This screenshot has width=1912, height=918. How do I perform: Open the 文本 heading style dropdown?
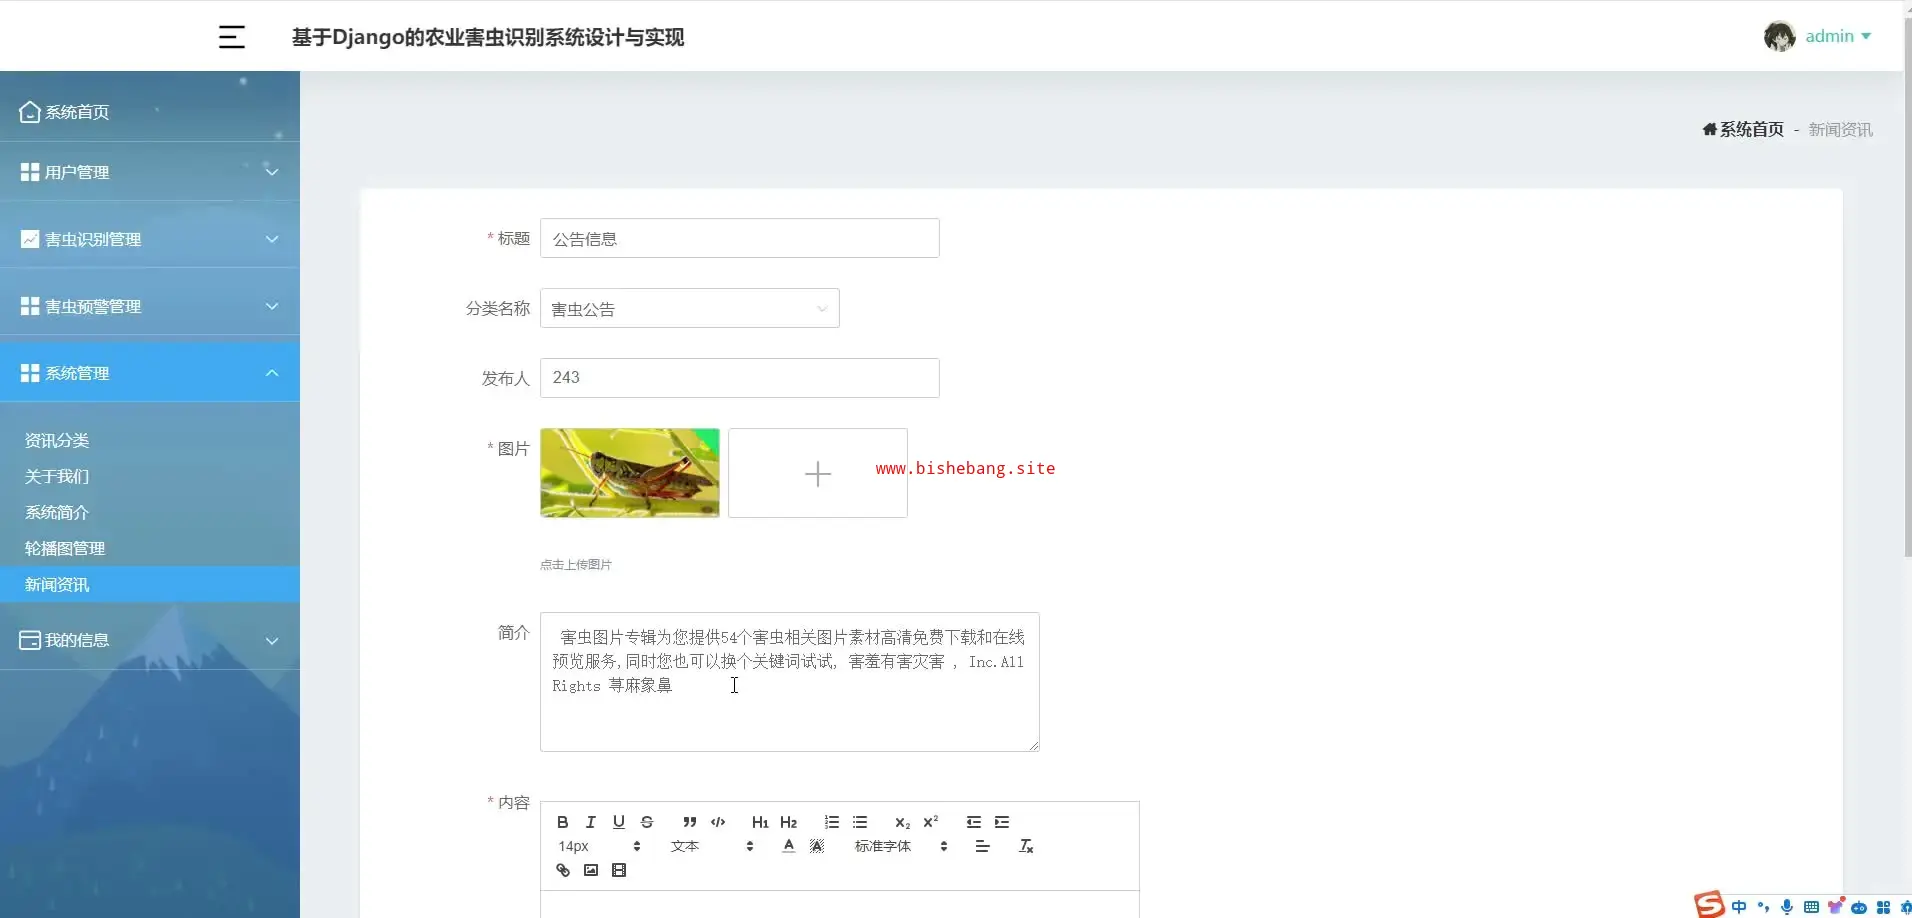712,846
